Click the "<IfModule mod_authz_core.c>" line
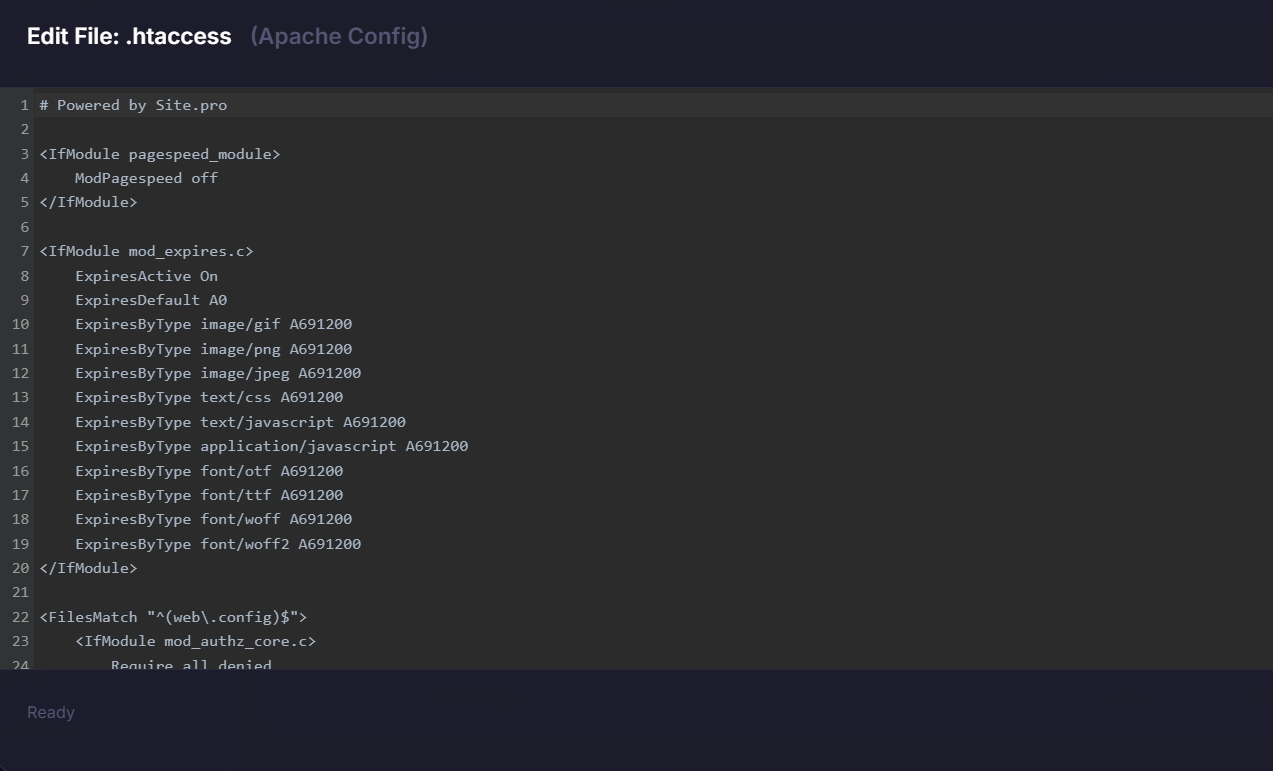1273x771 pixels. [x=195, y=641]
